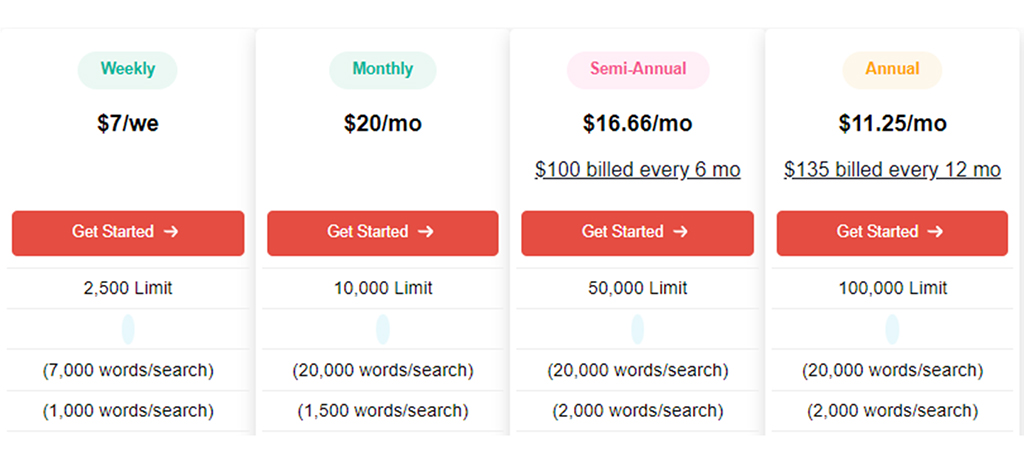Get started with the $20/mo Monthly plan

[x=383, y=233]
